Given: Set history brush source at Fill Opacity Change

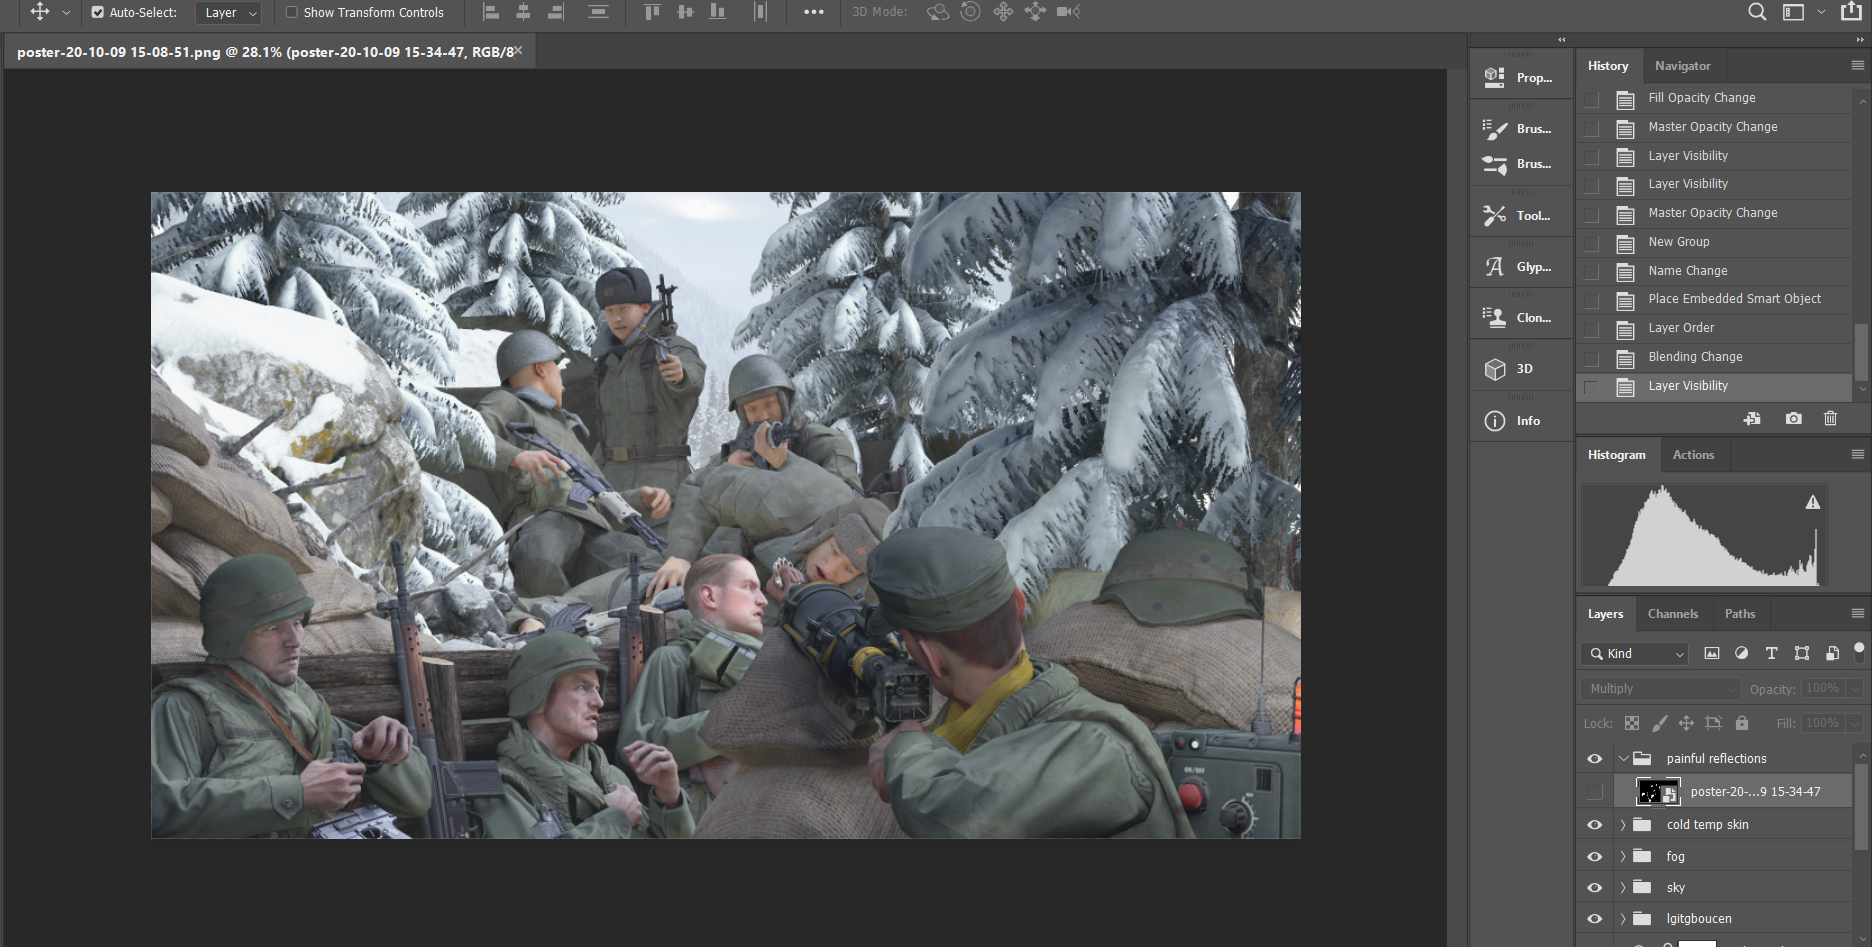Looking at the screenshot, I should (1591, 99).
